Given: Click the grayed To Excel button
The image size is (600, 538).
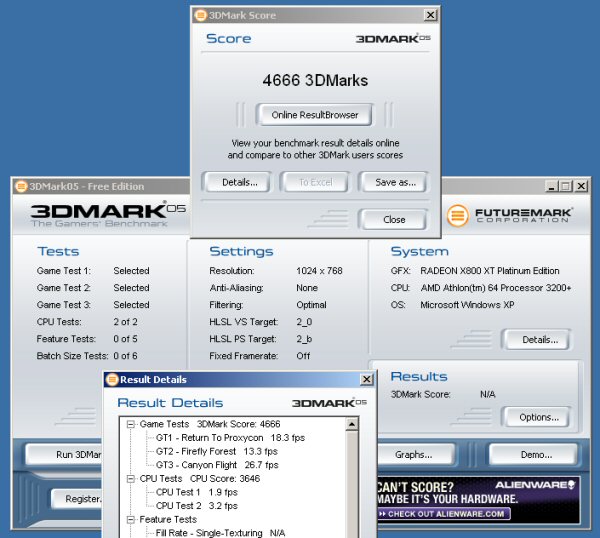Looking at the screenshot, I should (x=315, y=182).
